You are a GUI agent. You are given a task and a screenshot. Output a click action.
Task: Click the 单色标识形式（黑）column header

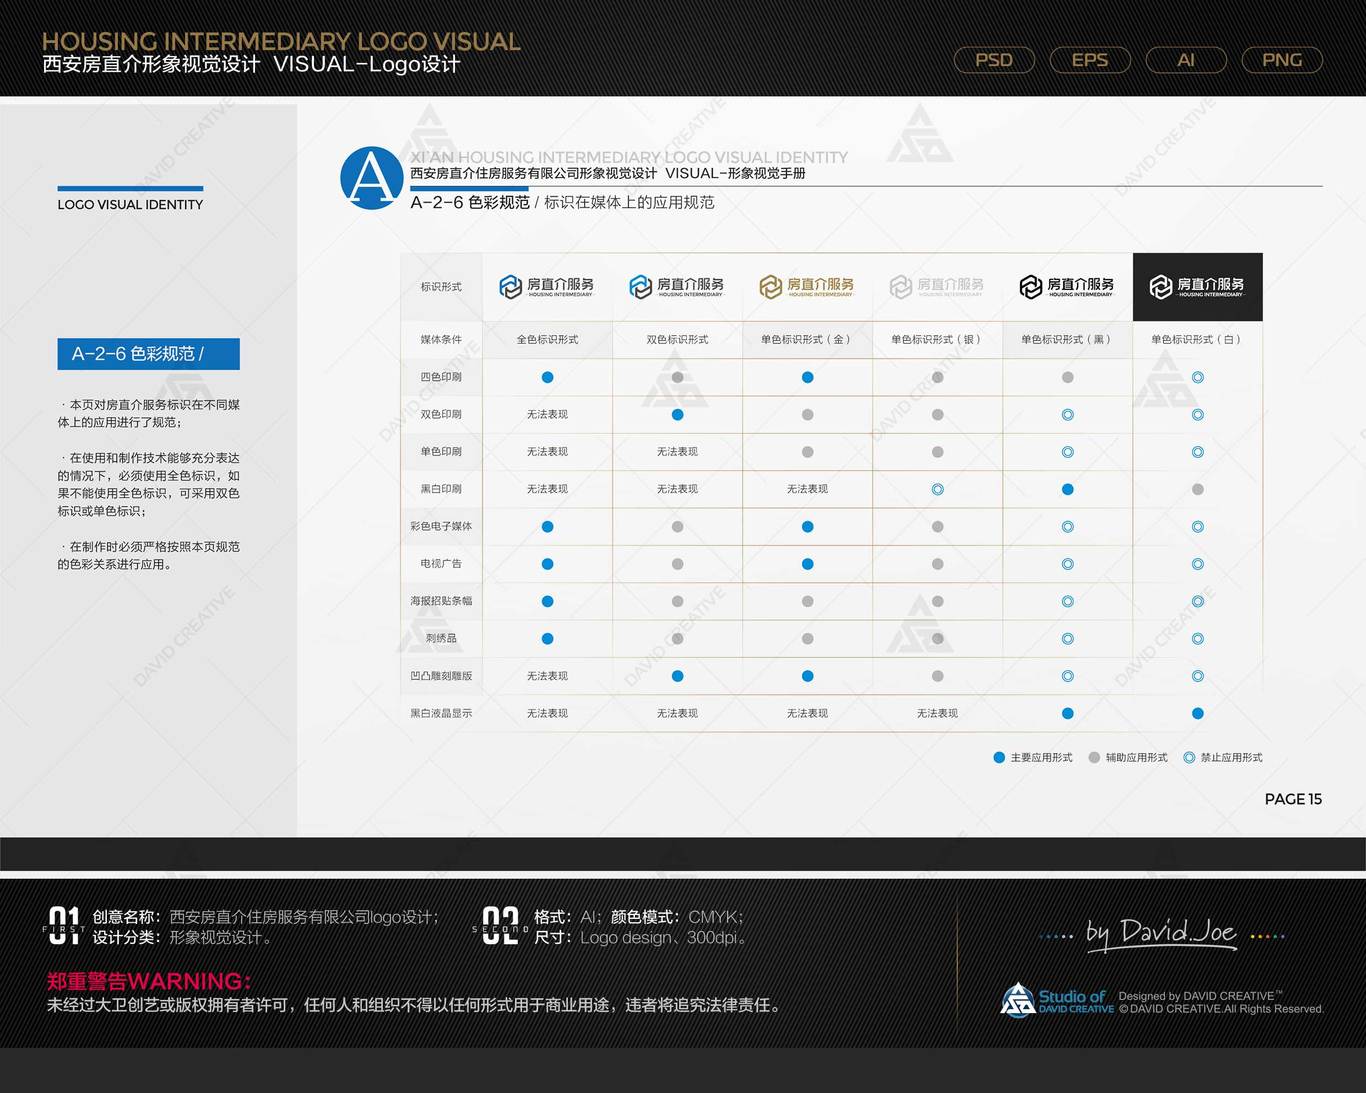point(1067,339)
